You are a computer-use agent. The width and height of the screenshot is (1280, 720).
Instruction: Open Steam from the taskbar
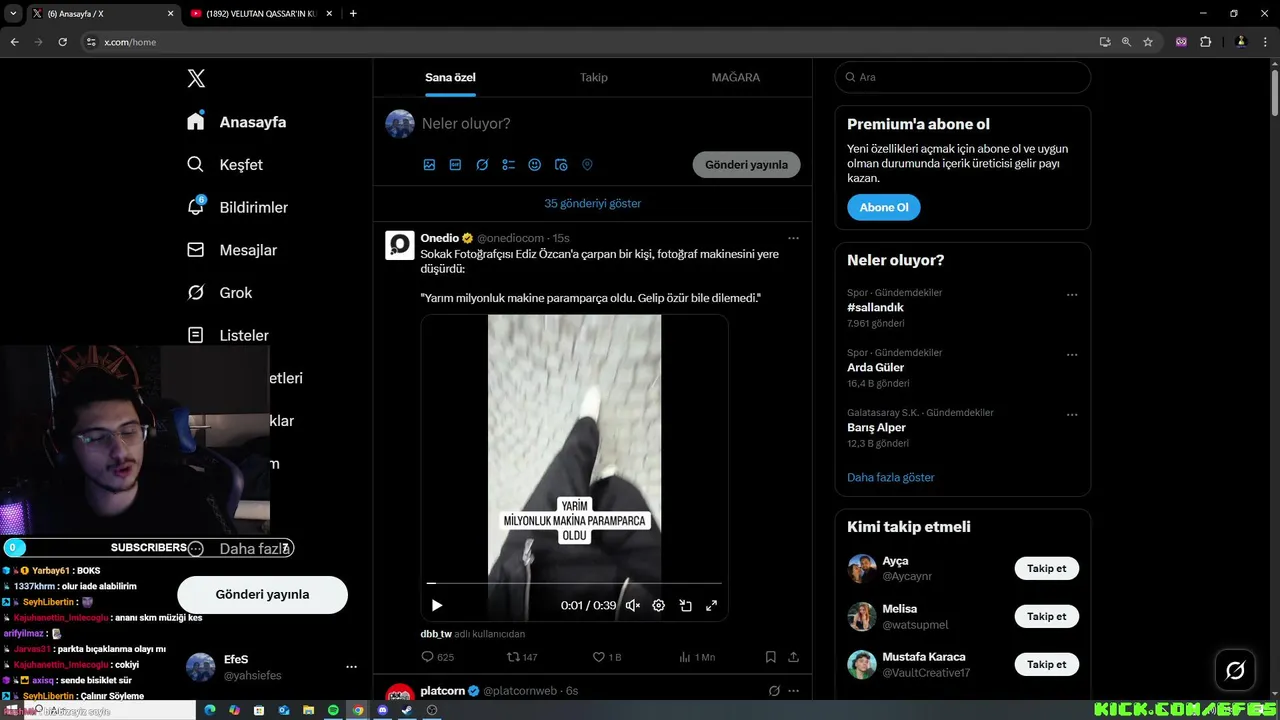pyautogui.click(x=406, y=710)
